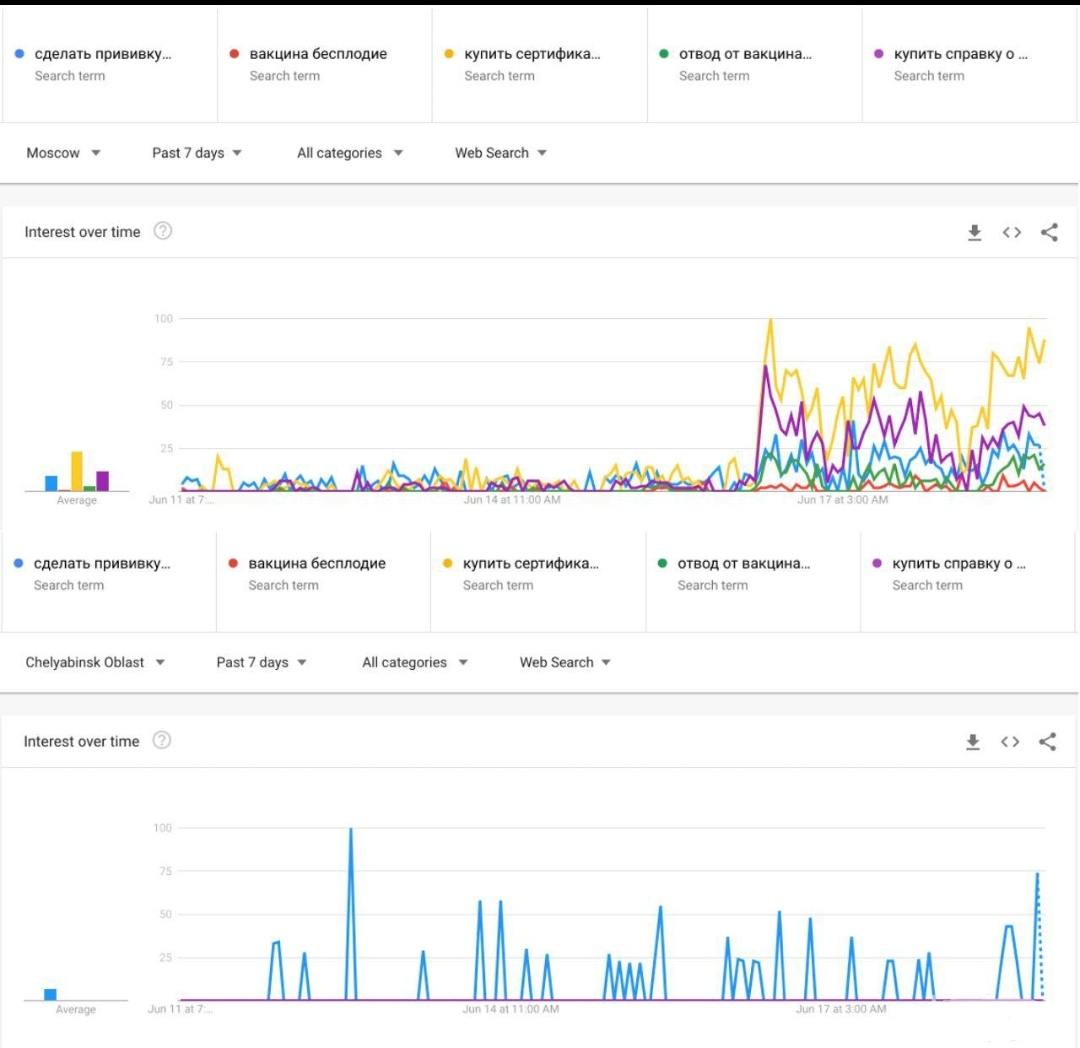Download the Moscow interest over time chart
1080x1048 pixels.
click(974, 233)
